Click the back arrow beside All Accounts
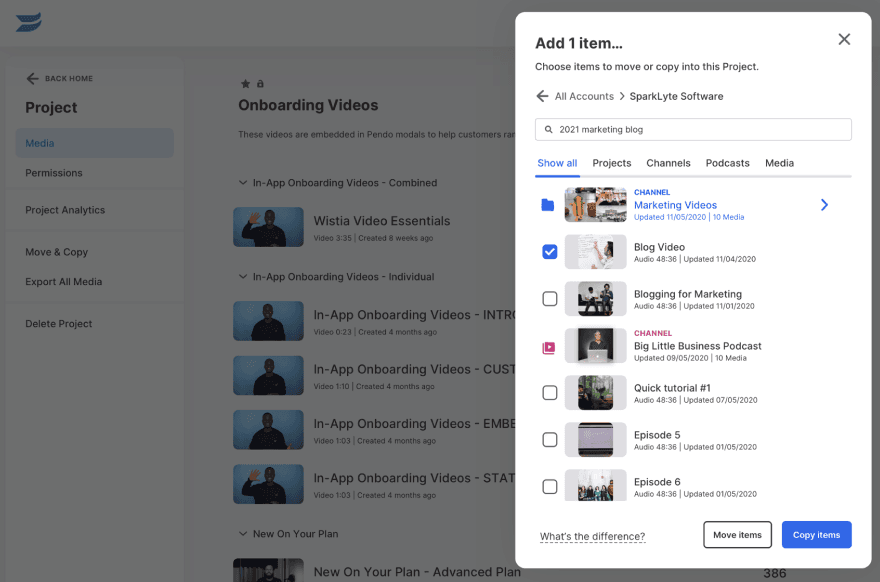The image size is (880, 582). (x=542, y=96)
